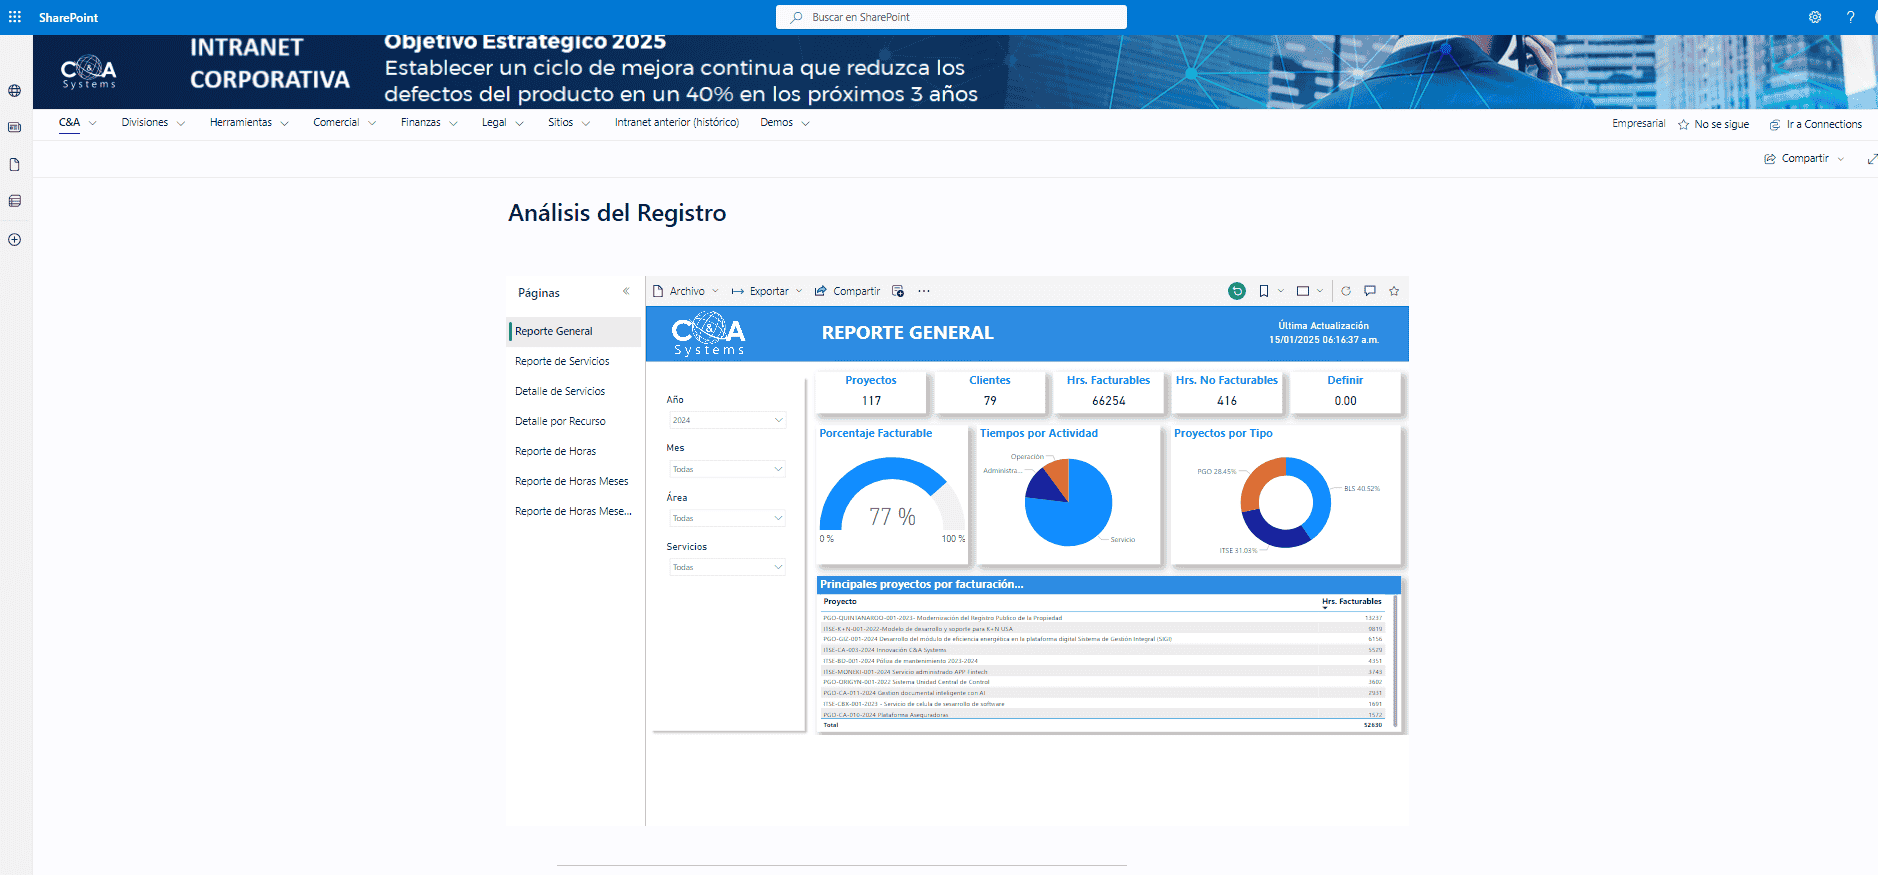Click the Hrs. No Facturables 416 card
Image resolution: width=1878 pixels, height=875 pixels.
(1227, 391)
